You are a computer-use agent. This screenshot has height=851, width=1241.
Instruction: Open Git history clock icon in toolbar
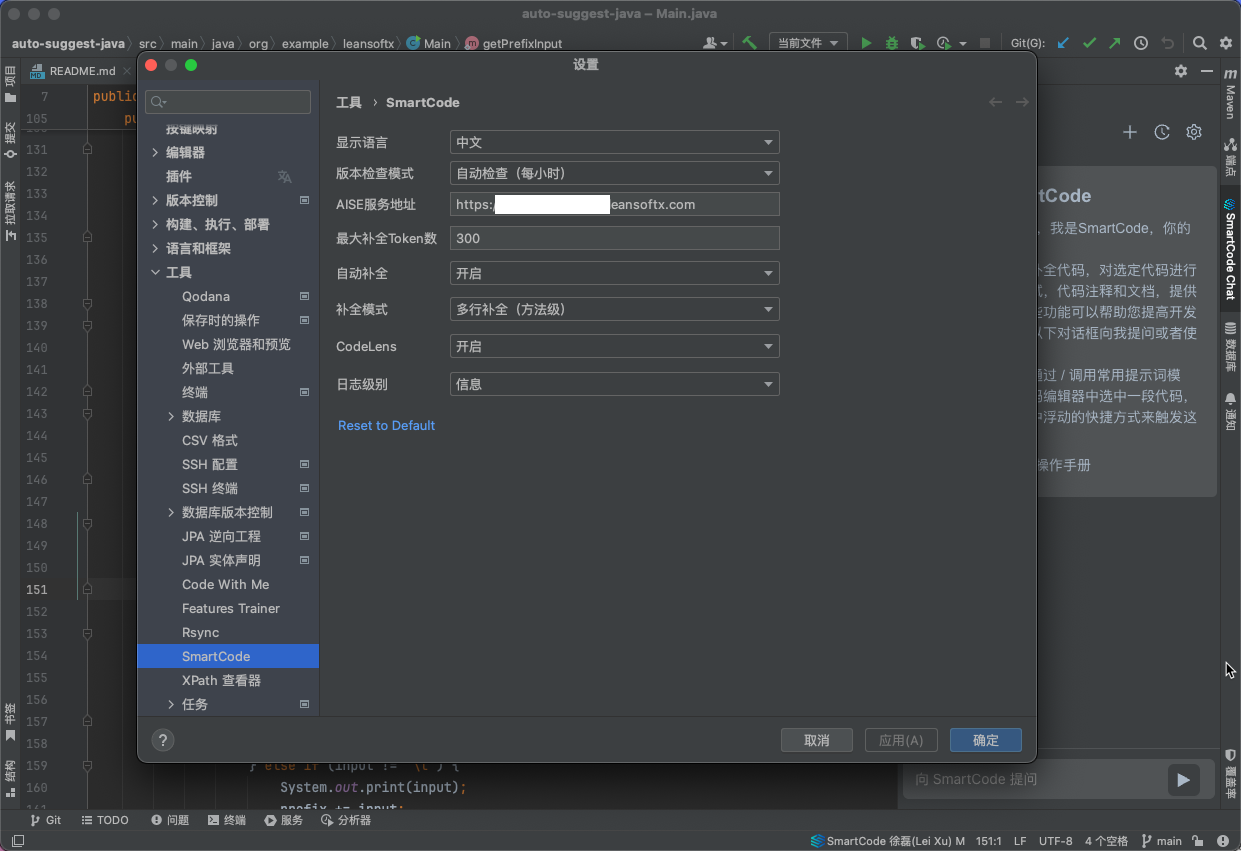1141,43
